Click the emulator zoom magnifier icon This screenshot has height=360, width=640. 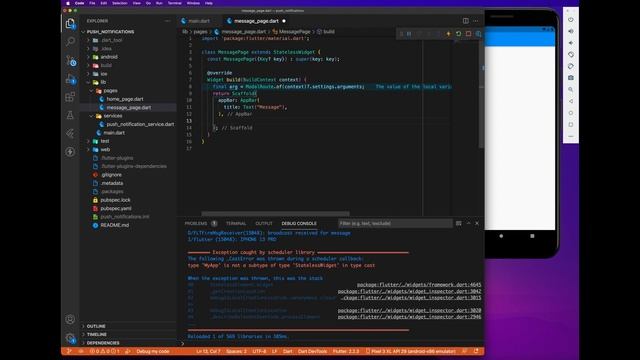pos(571,89)
